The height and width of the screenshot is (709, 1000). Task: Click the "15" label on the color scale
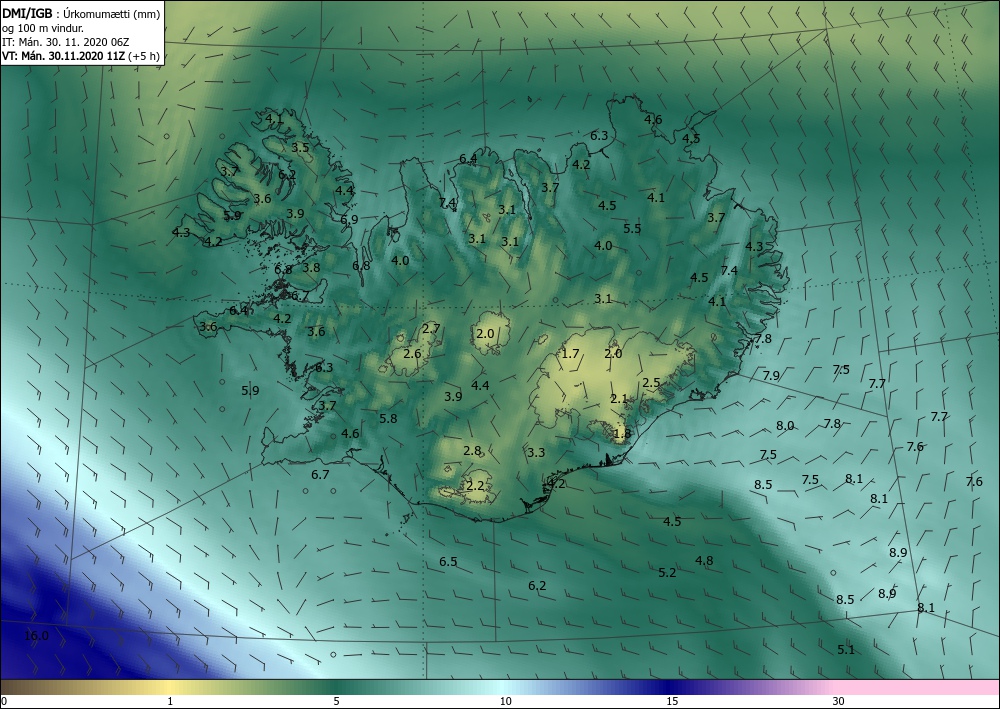(672, 702)
